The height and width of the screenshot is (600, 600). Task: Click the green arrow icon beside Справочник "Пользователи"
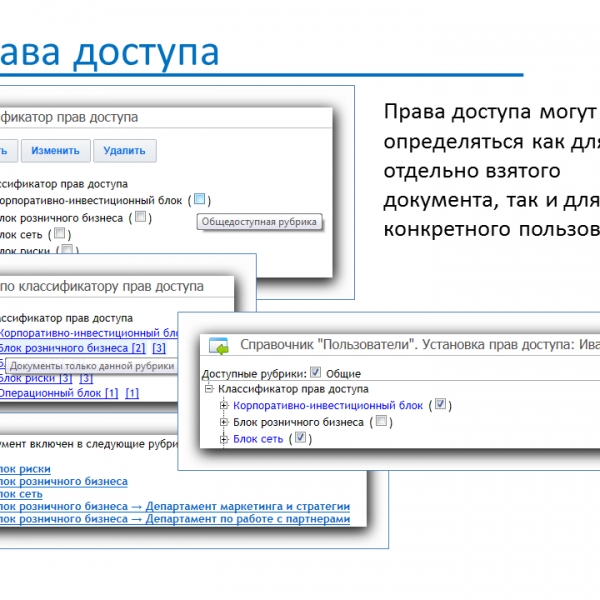tap(218, 346)
